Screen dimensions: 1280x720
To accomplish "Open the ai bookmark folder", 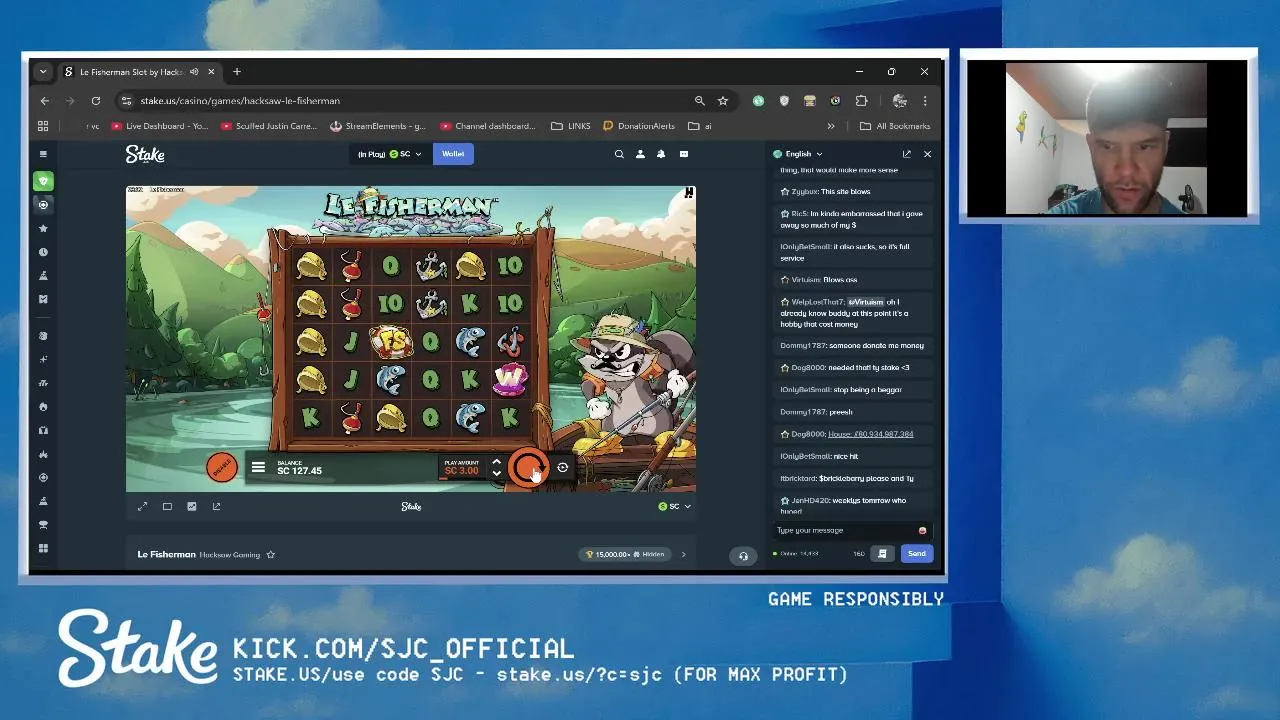I will (700, 126).
